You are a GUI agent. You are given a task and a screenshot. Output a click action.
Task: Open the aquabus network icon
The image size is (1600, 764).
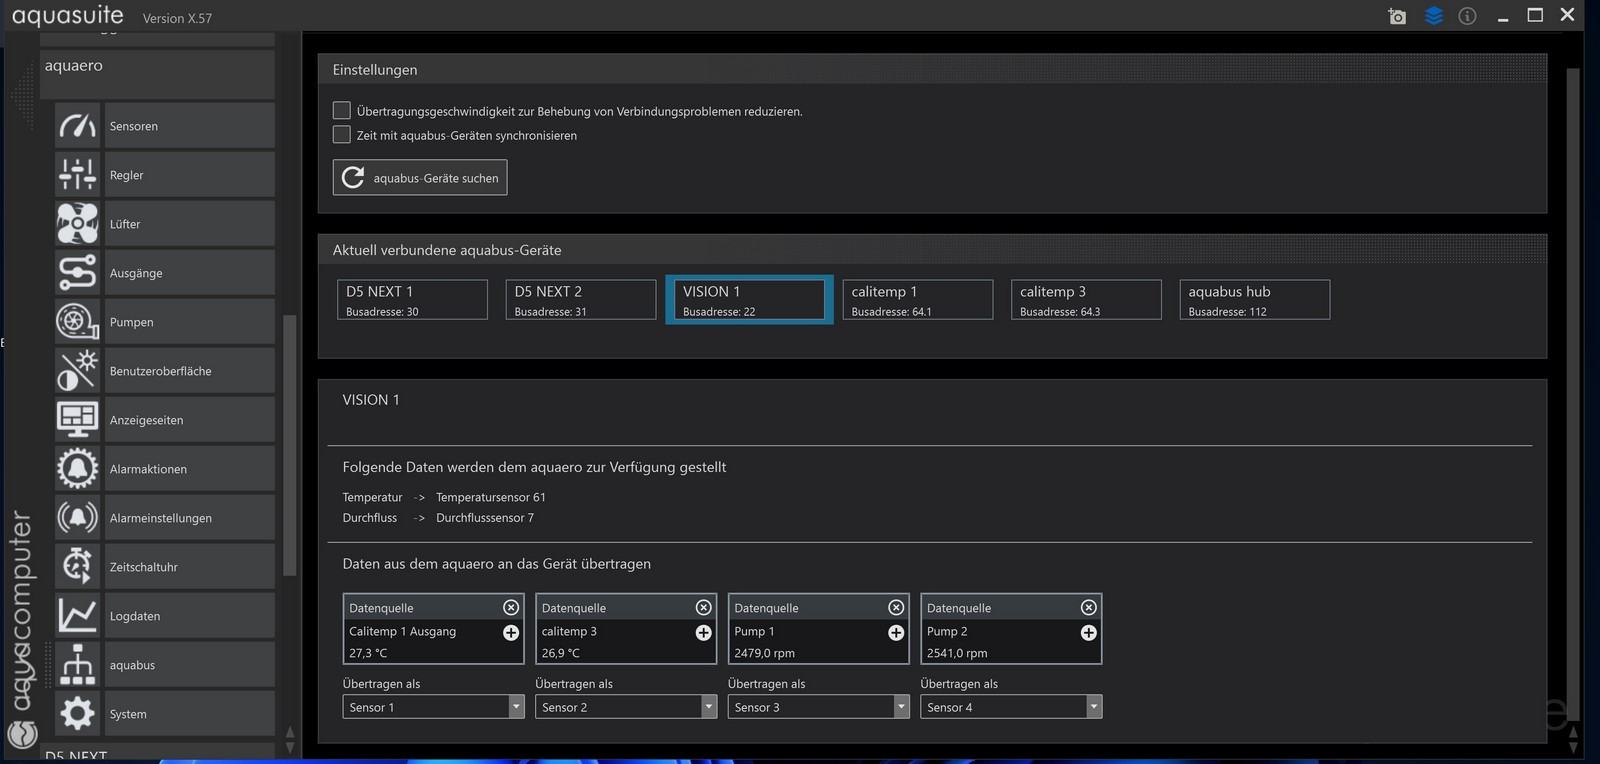pos(78,665)
